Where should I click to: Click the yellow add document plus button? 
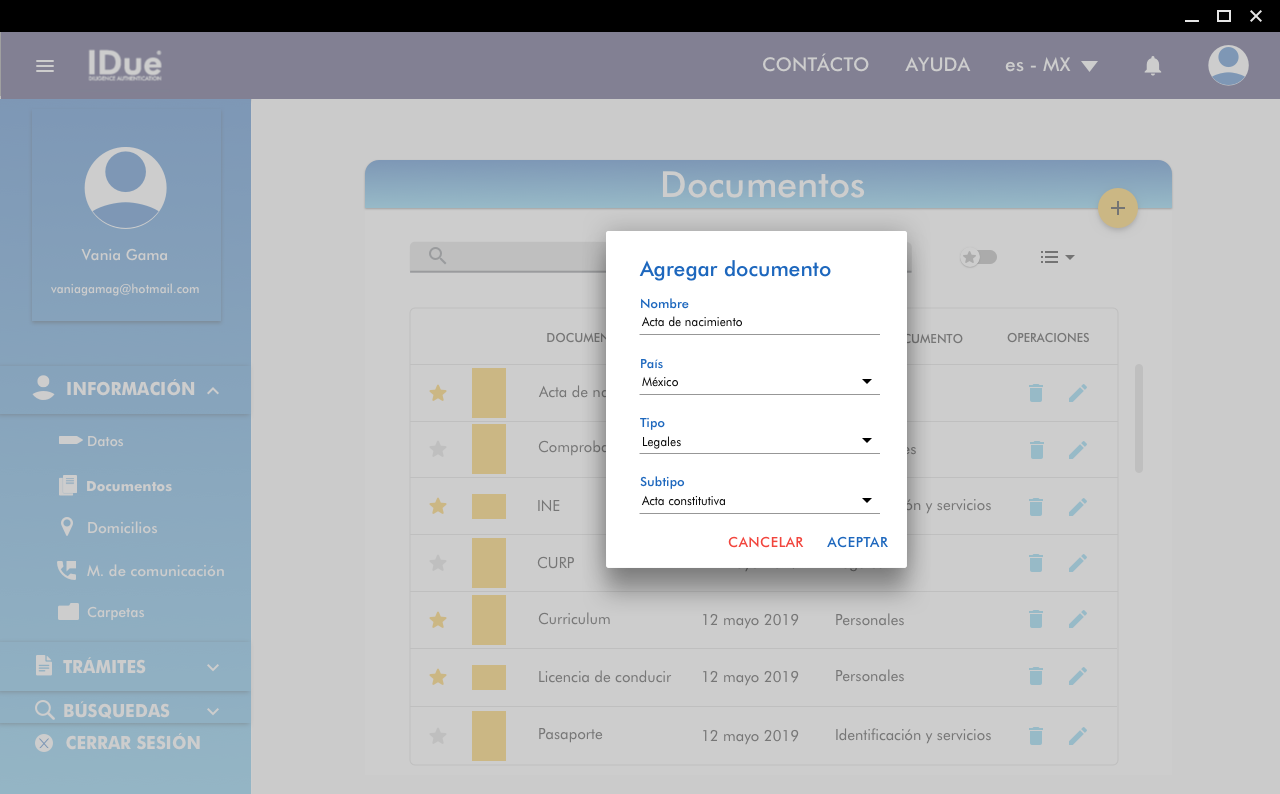tap(1117, 208)
